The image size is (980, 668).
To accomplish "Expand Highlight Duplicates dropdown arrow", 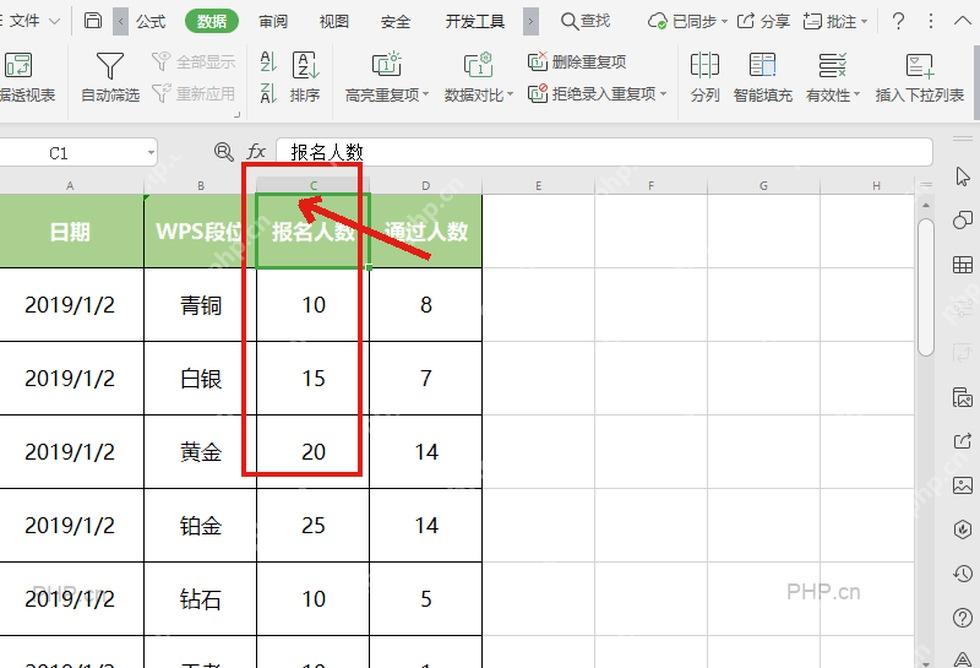I will pyautogui.click(x=426, y=95).
